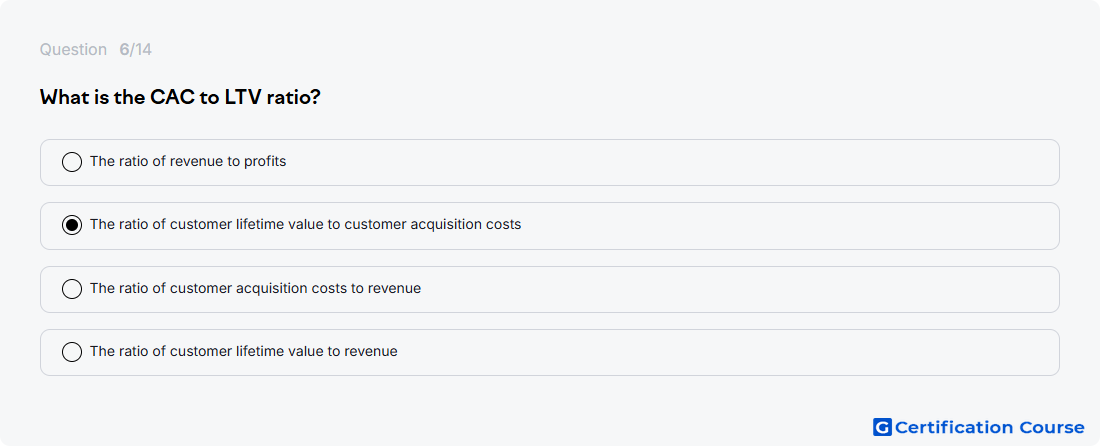Click the 'What is the CAC to LTV ratio?' heading
Image resolution: width=1100 pixels, height=446 pixels.
point(180,97)
